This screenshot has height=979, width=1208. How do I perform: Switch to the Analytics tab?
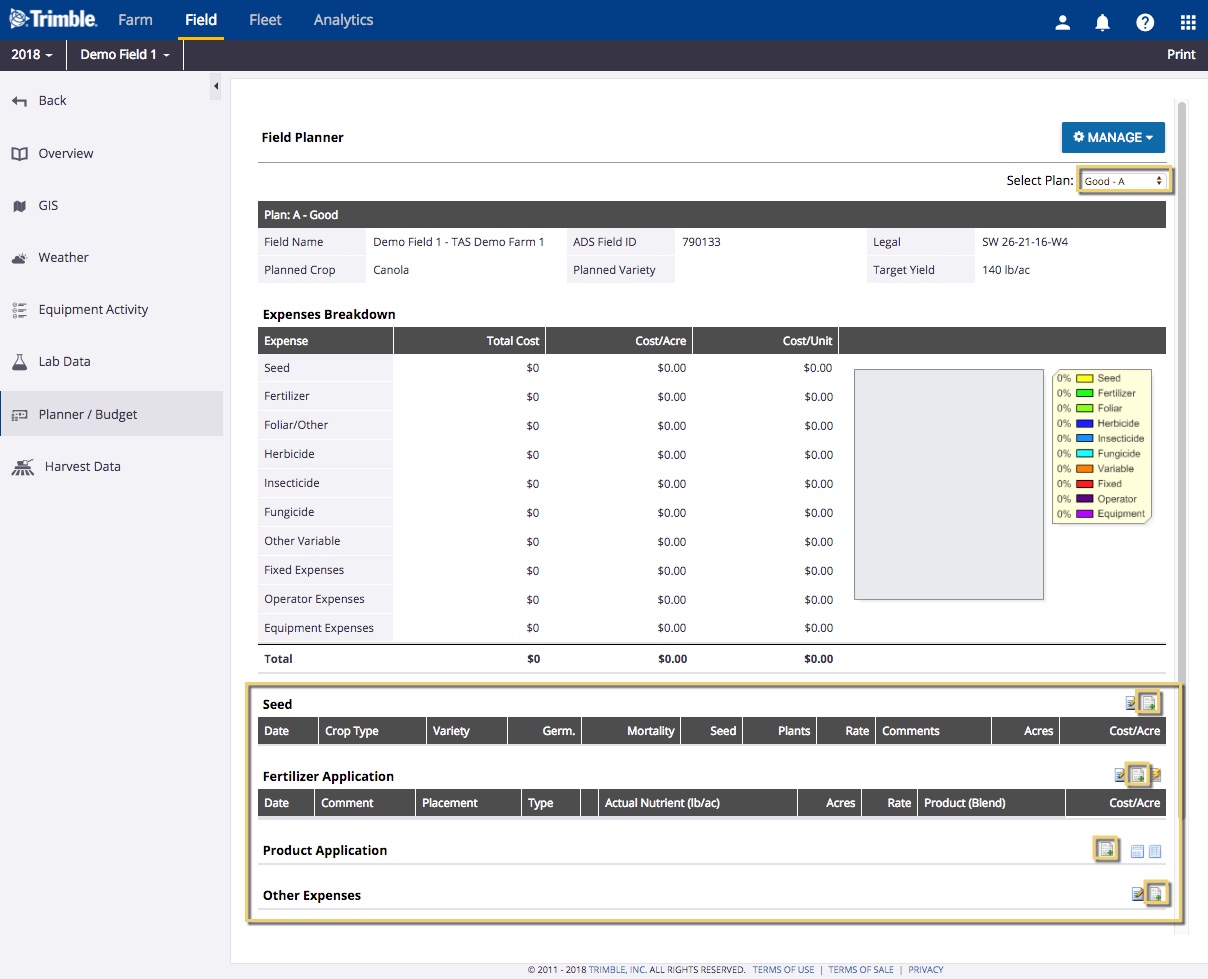point(343,20)
